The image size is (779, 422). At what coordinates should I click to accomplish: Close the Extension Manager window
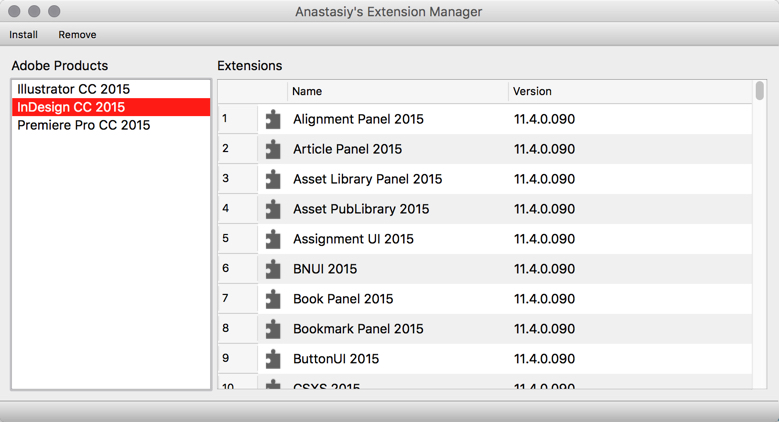[14, 11]
